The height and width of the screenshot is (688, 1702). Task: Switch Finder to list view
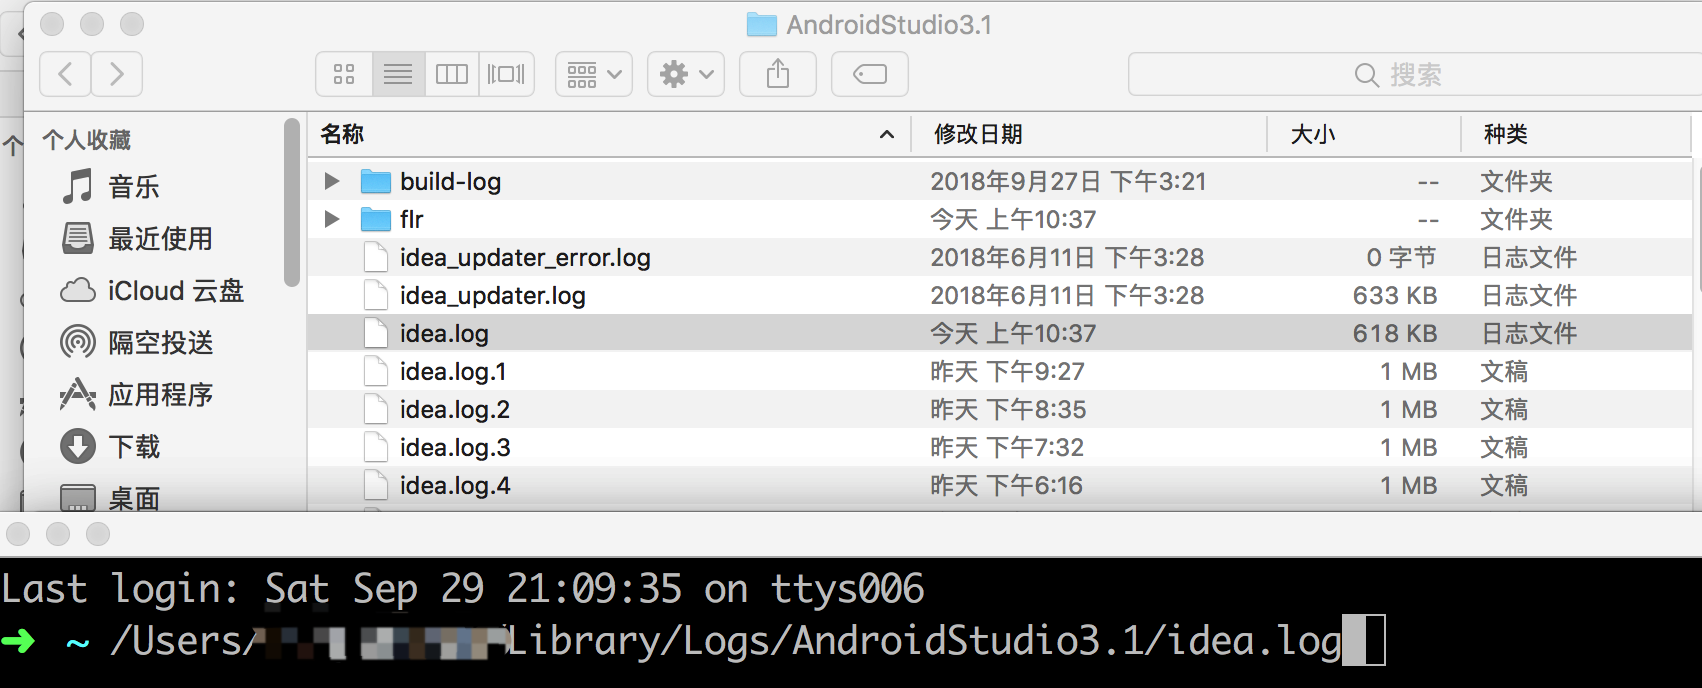[398, 74]
